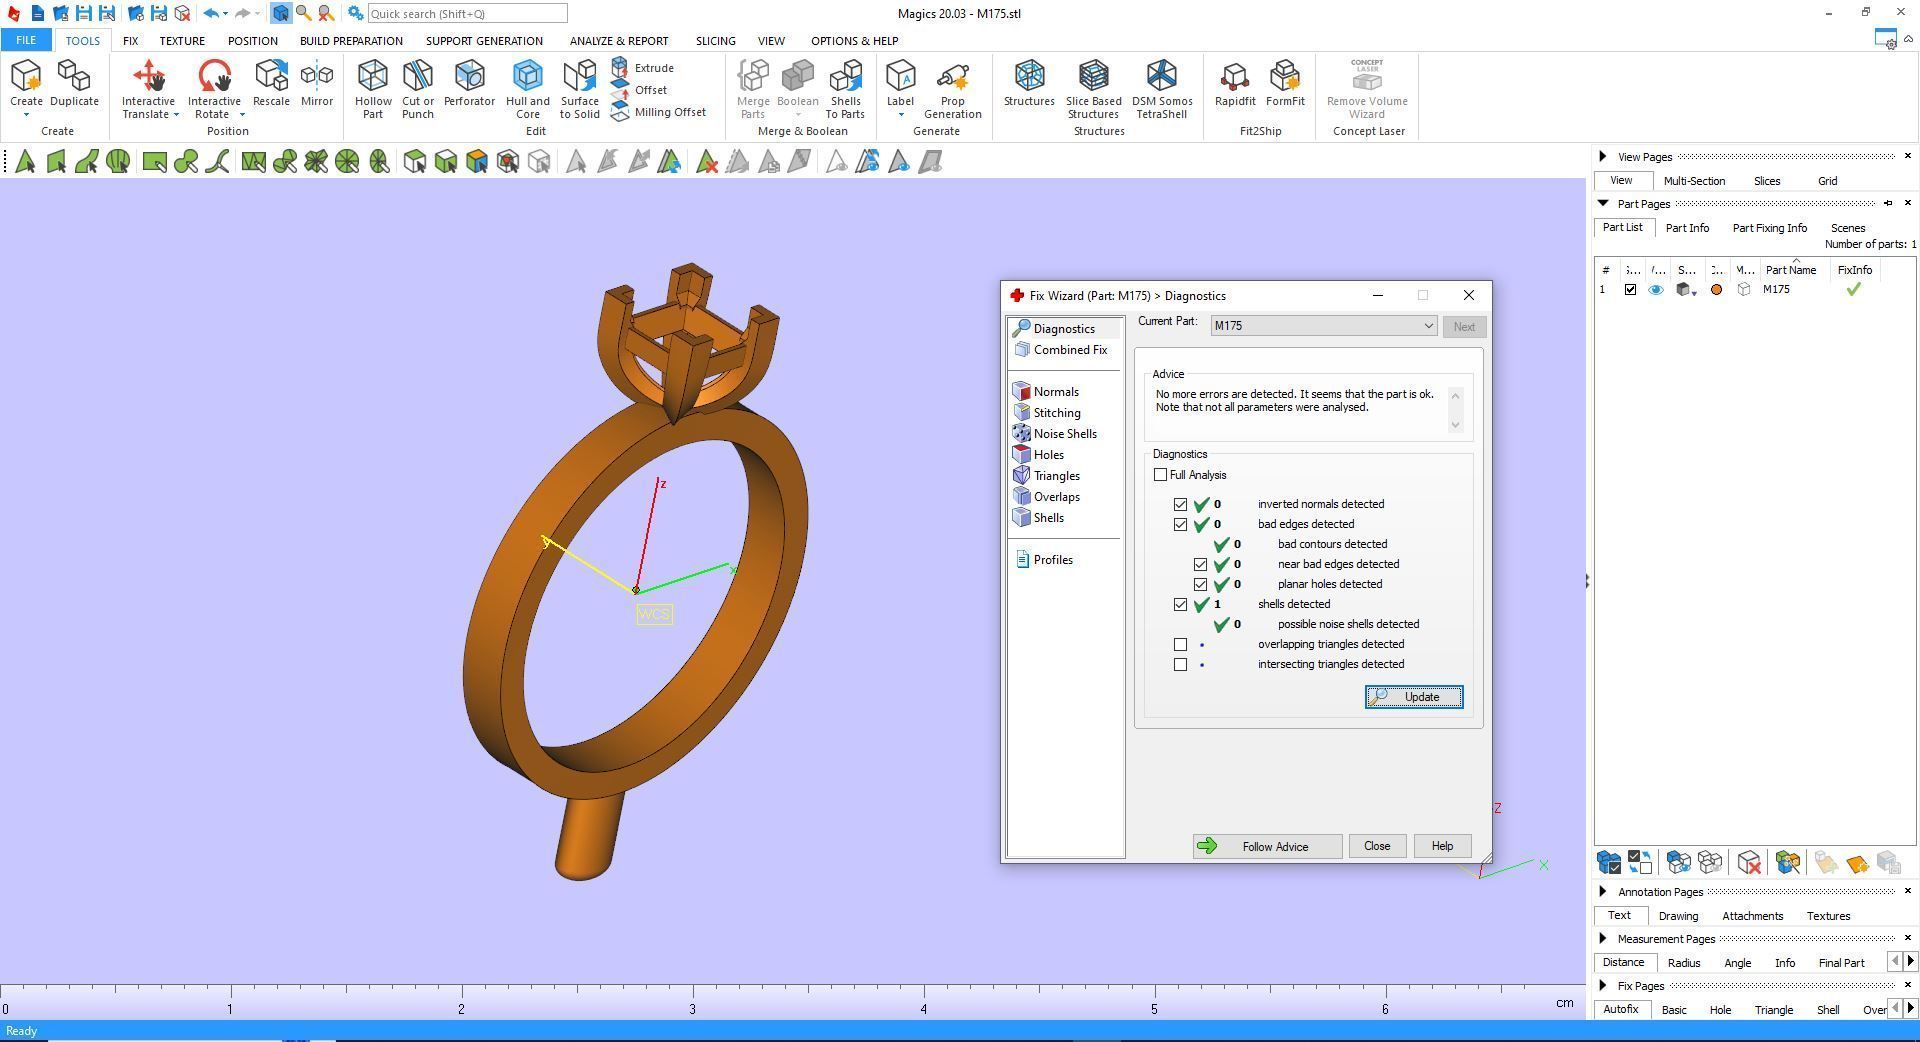Open Prop Generation tool
The height and width of the screenshot is (1042, 1920).
tap(952, 88)
